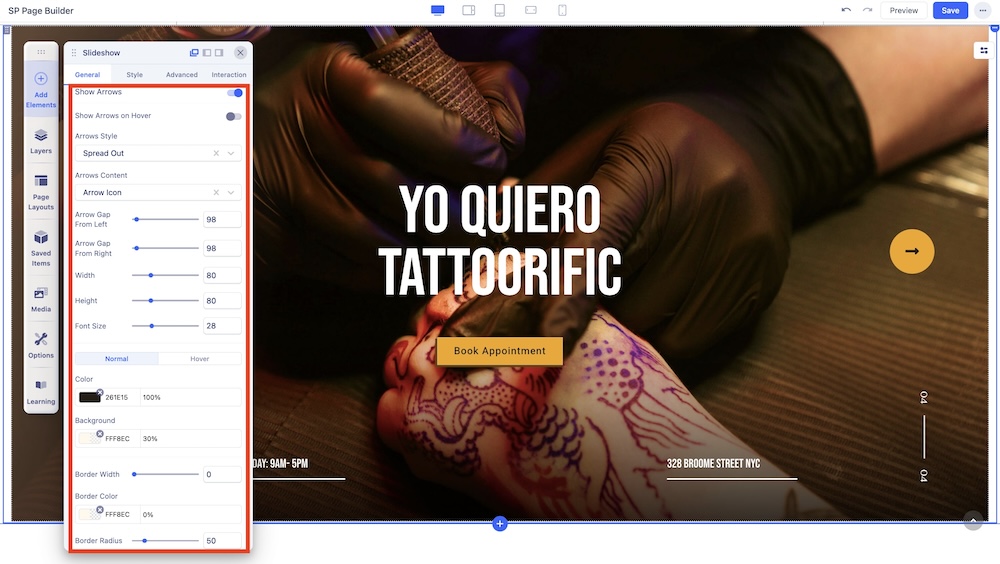The width and height of the screenshot is (1000, 564).
Task: Close the Slideshow settings panel
Action: pyautogui.click(x=240, y=53)
